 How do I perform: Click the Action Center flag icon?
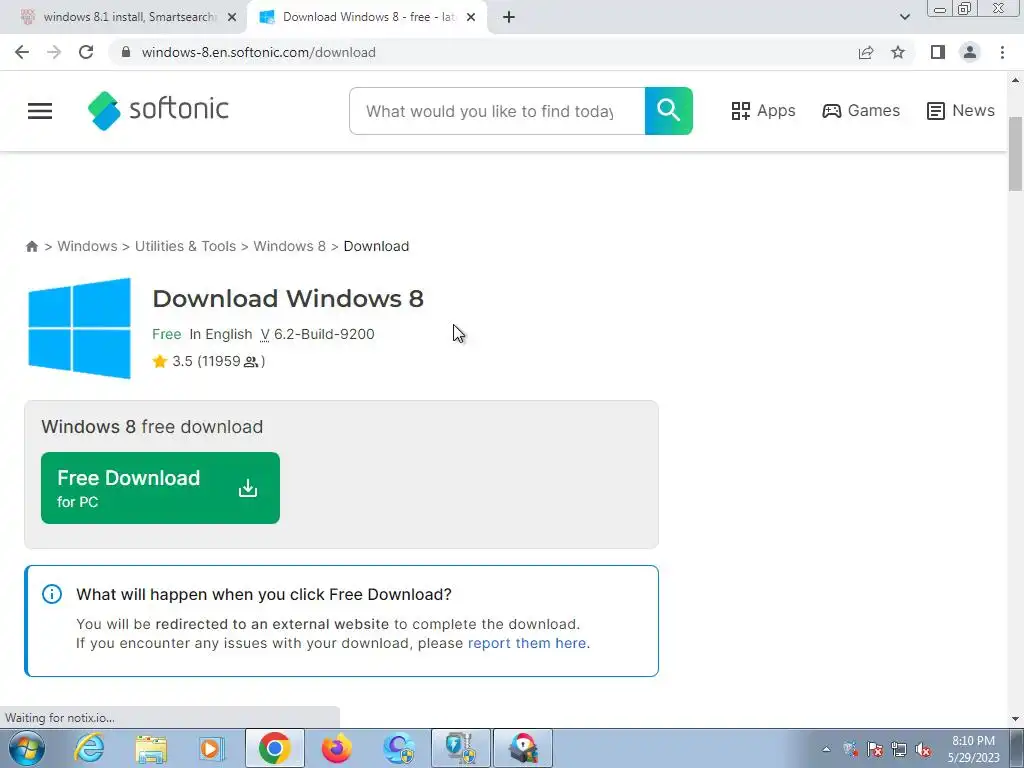[x=874, y=749]
